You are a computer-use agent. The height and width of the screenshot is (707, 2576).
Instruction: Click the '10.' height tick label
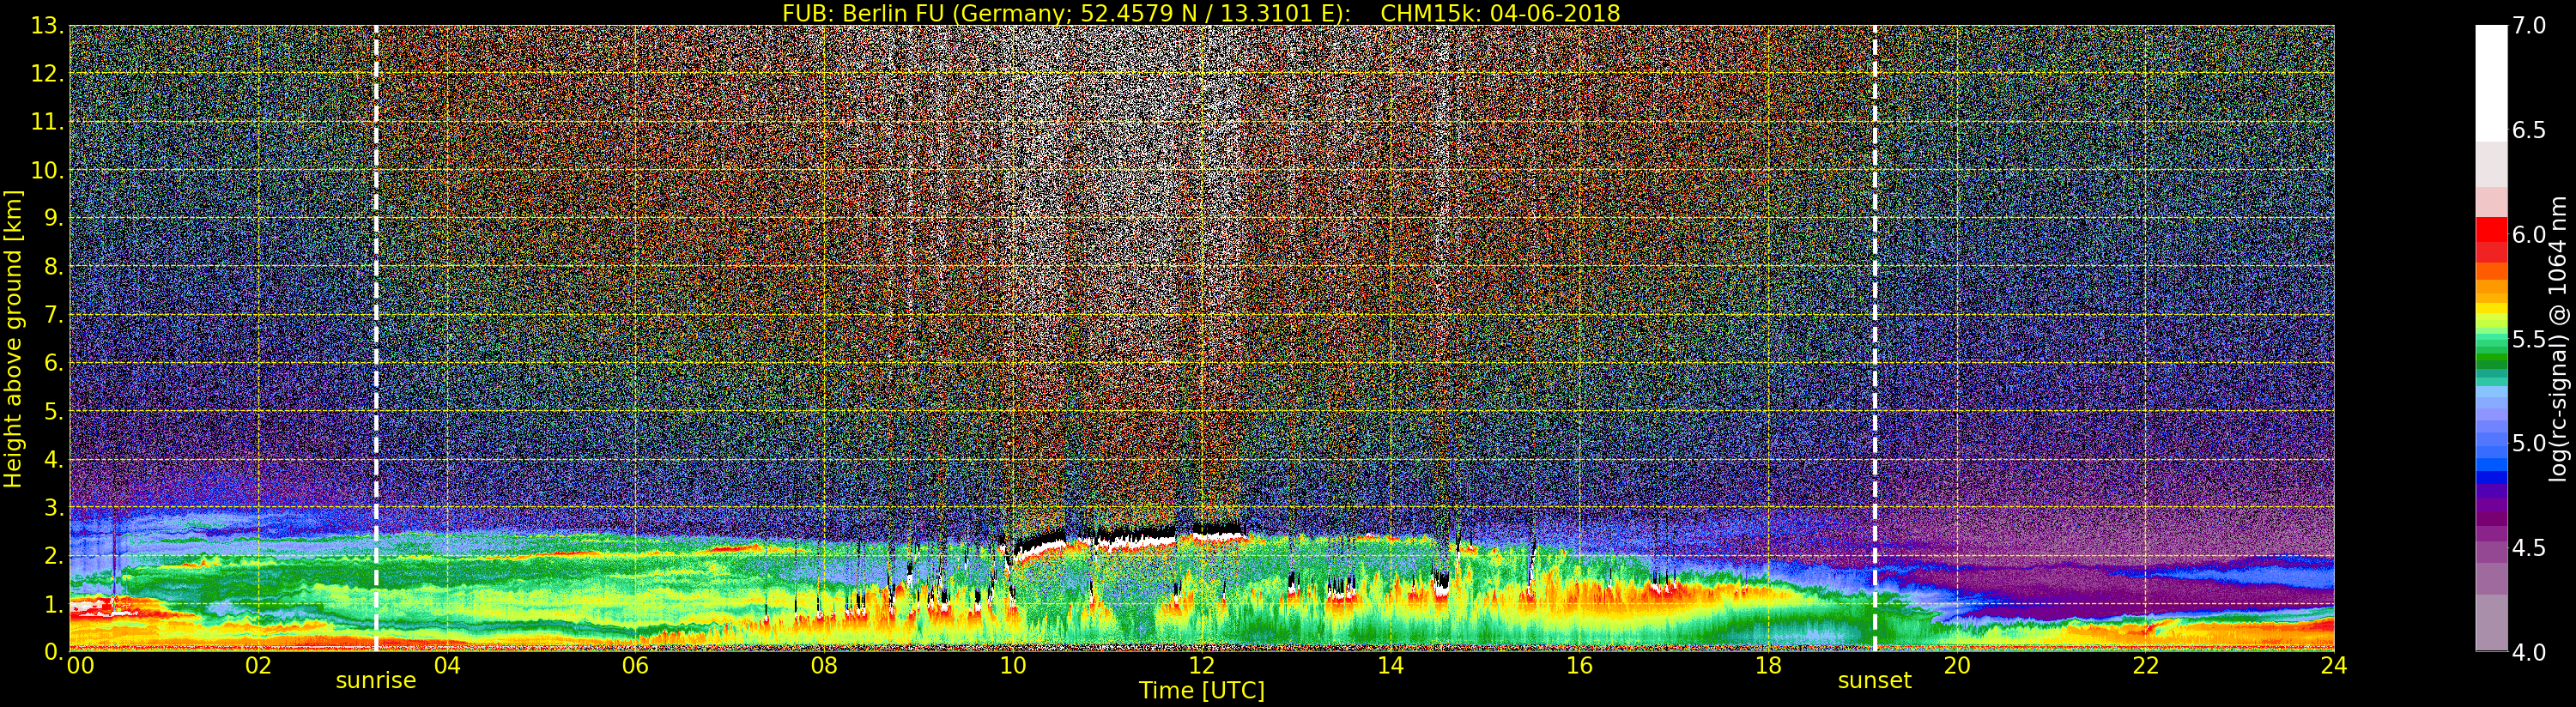point(47,170)
